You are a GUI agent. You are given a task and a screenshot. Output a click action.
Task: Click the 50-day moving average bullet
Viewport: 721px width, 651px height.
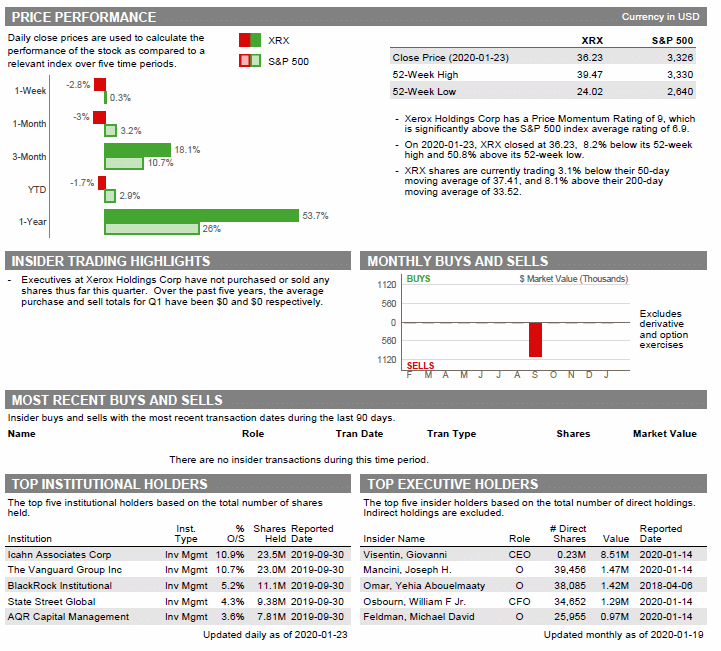(537, 181)
